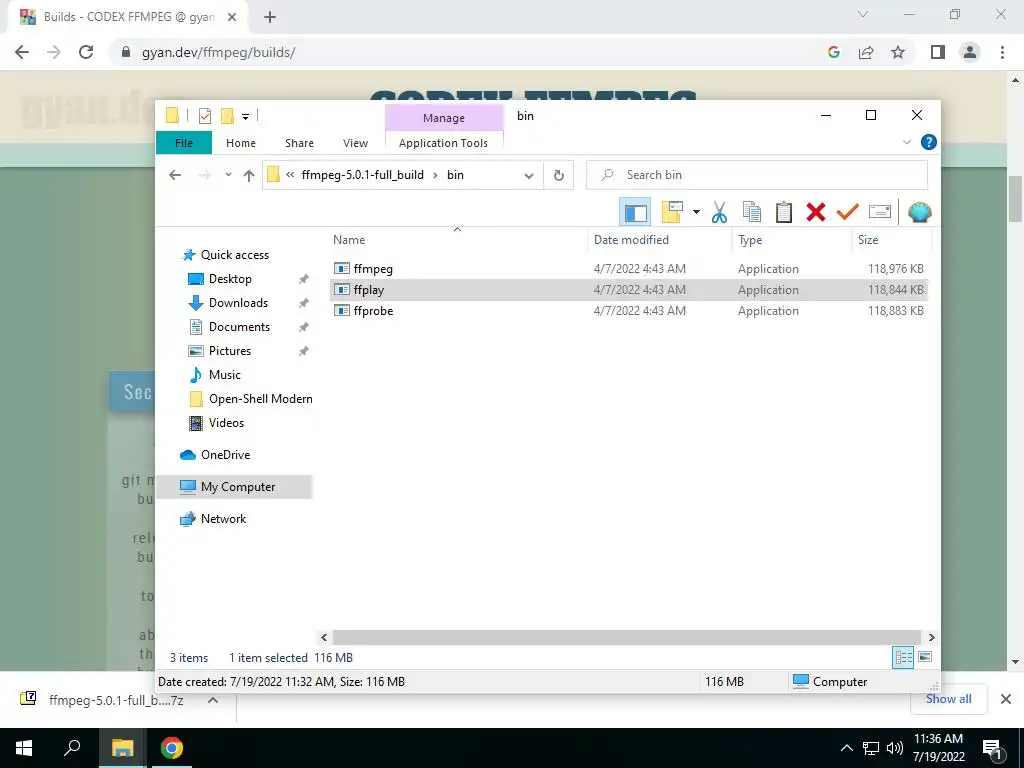This screenshot has width=1024, height=768.
Task: Click ffmpeg-5.0.1-full_build in address path
Action: (x=362, y=175)
